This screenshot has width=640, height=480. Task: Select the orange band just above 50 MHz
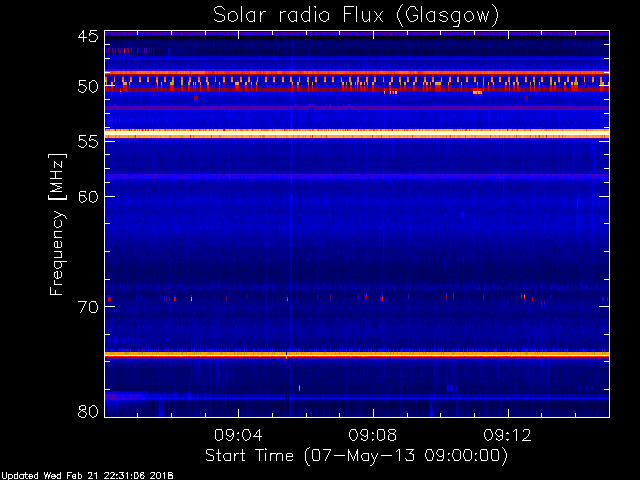click(356, 73)
